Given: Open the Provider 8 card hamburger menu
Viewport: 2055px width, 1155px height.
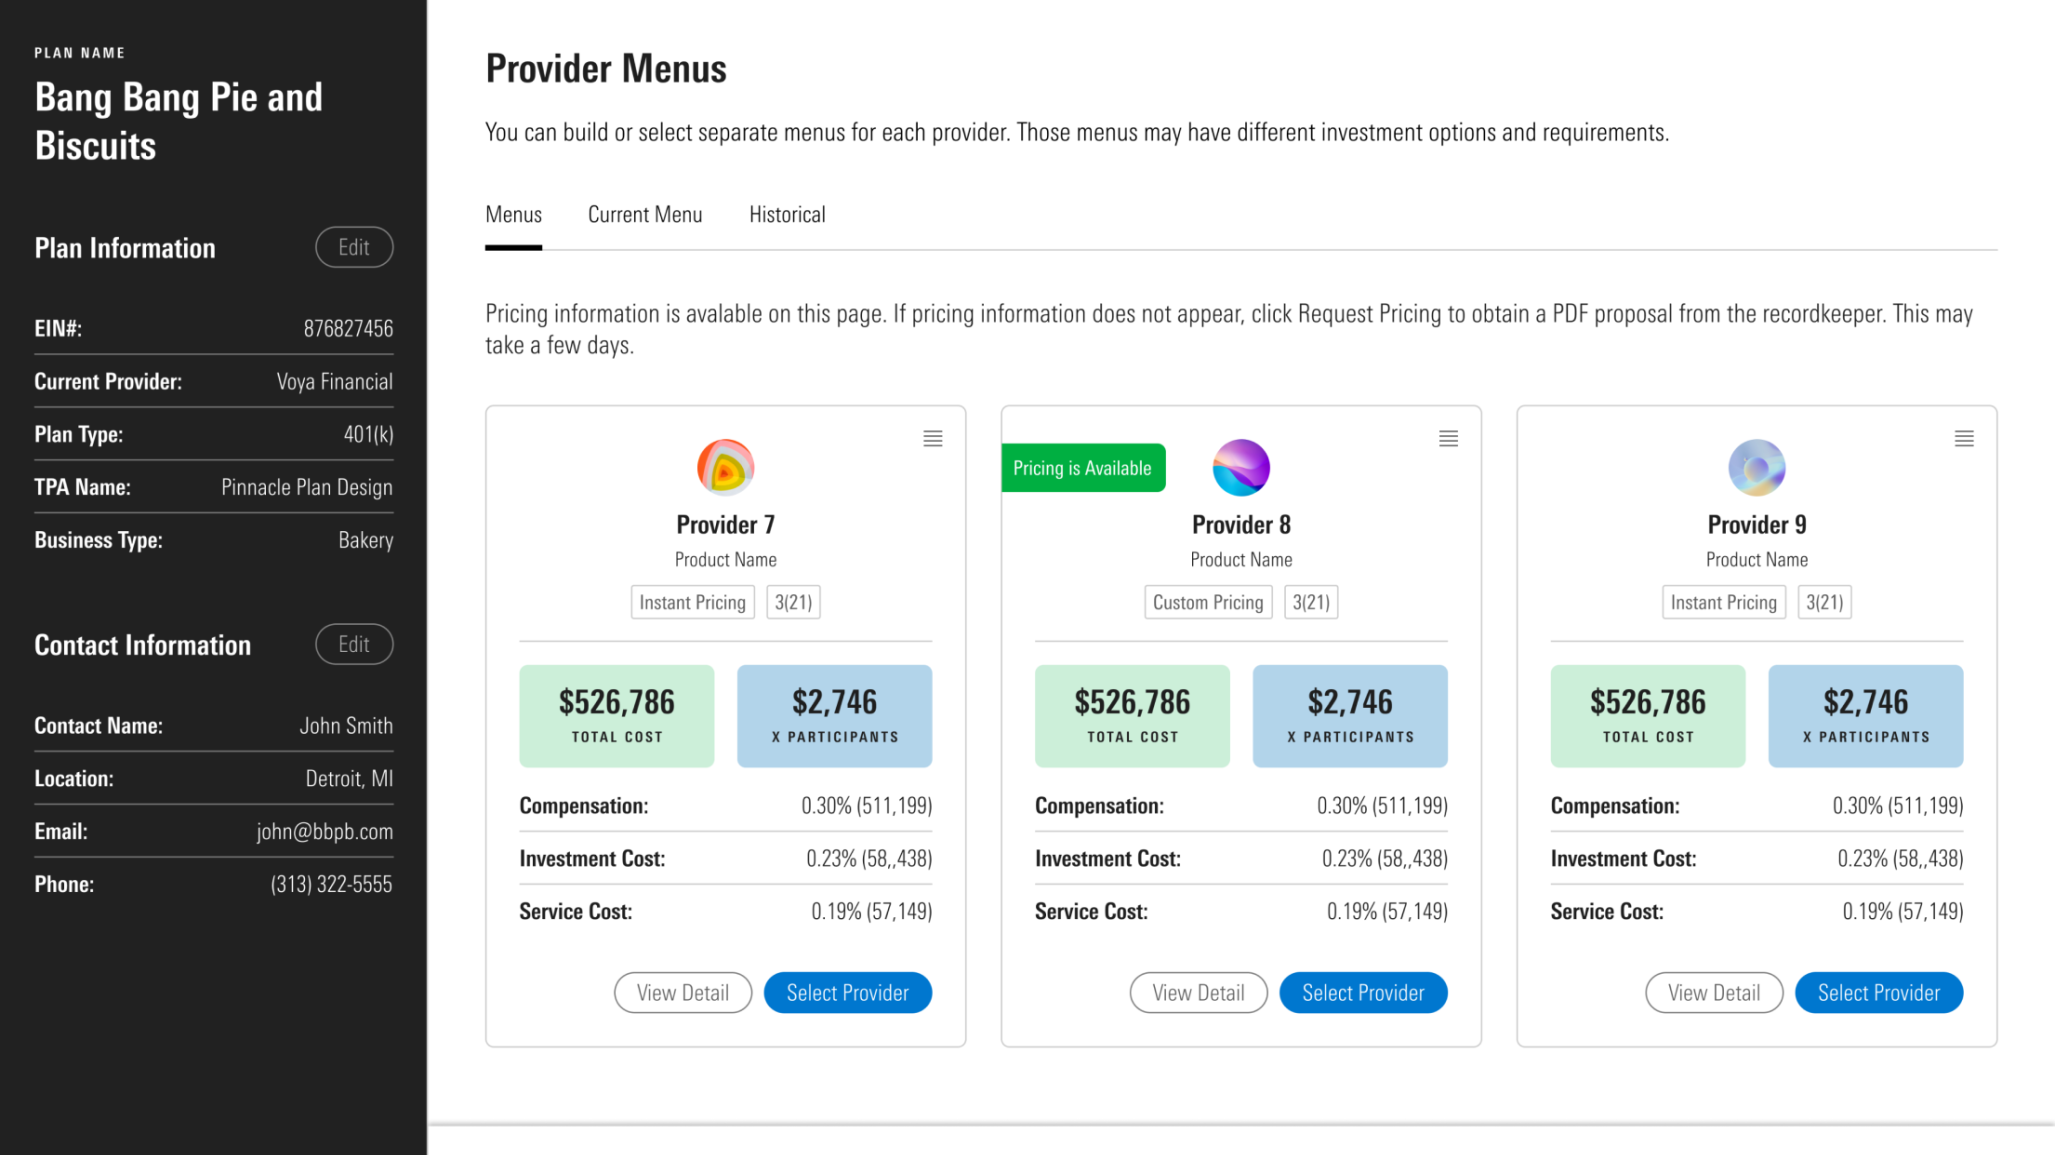Looking at the screenshot, I should pos(1448,439).
